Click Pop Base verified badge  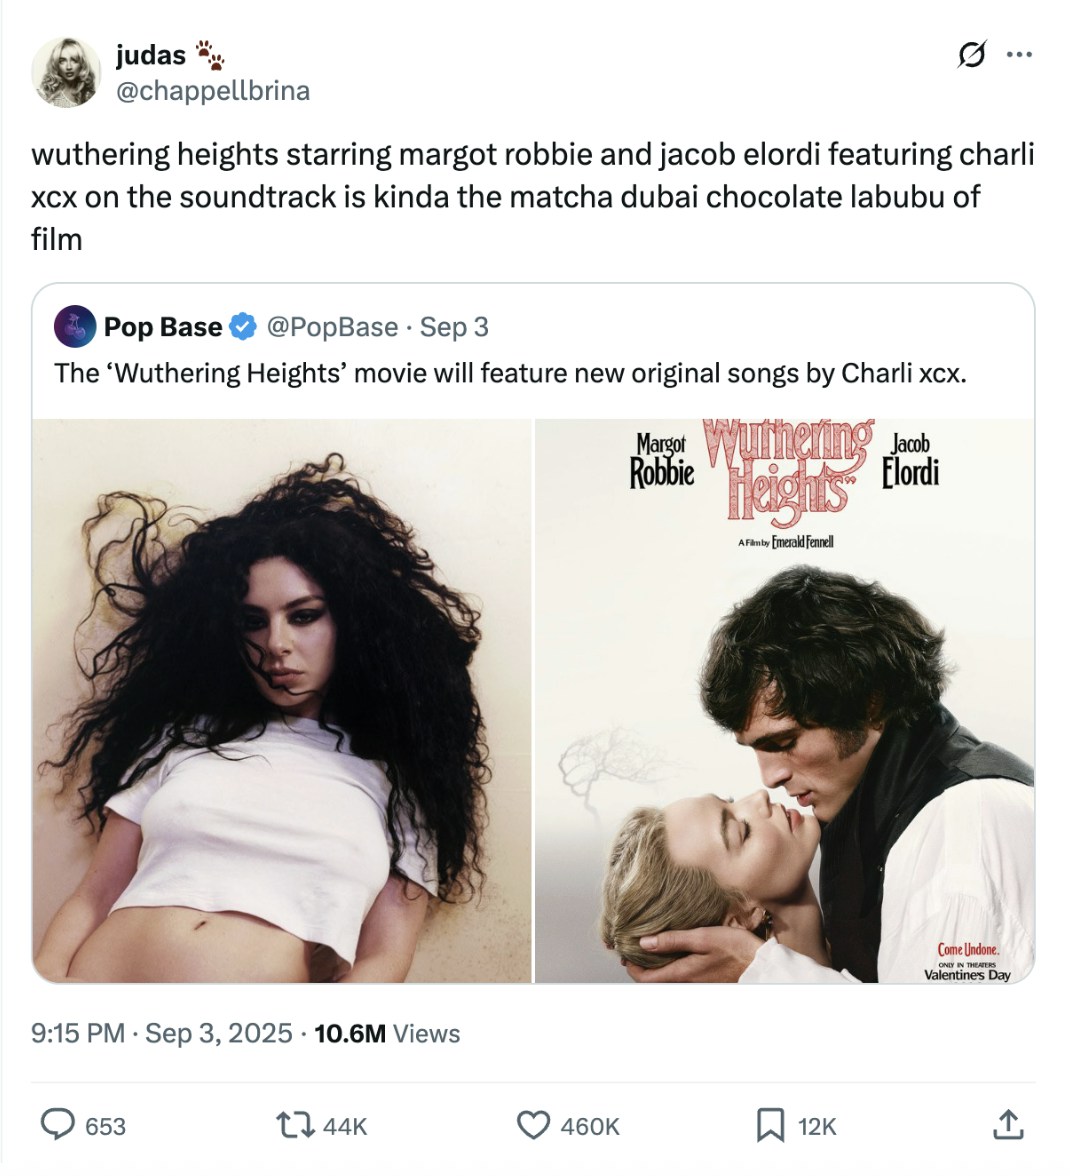pyautogui.click(x=242, y=327)
